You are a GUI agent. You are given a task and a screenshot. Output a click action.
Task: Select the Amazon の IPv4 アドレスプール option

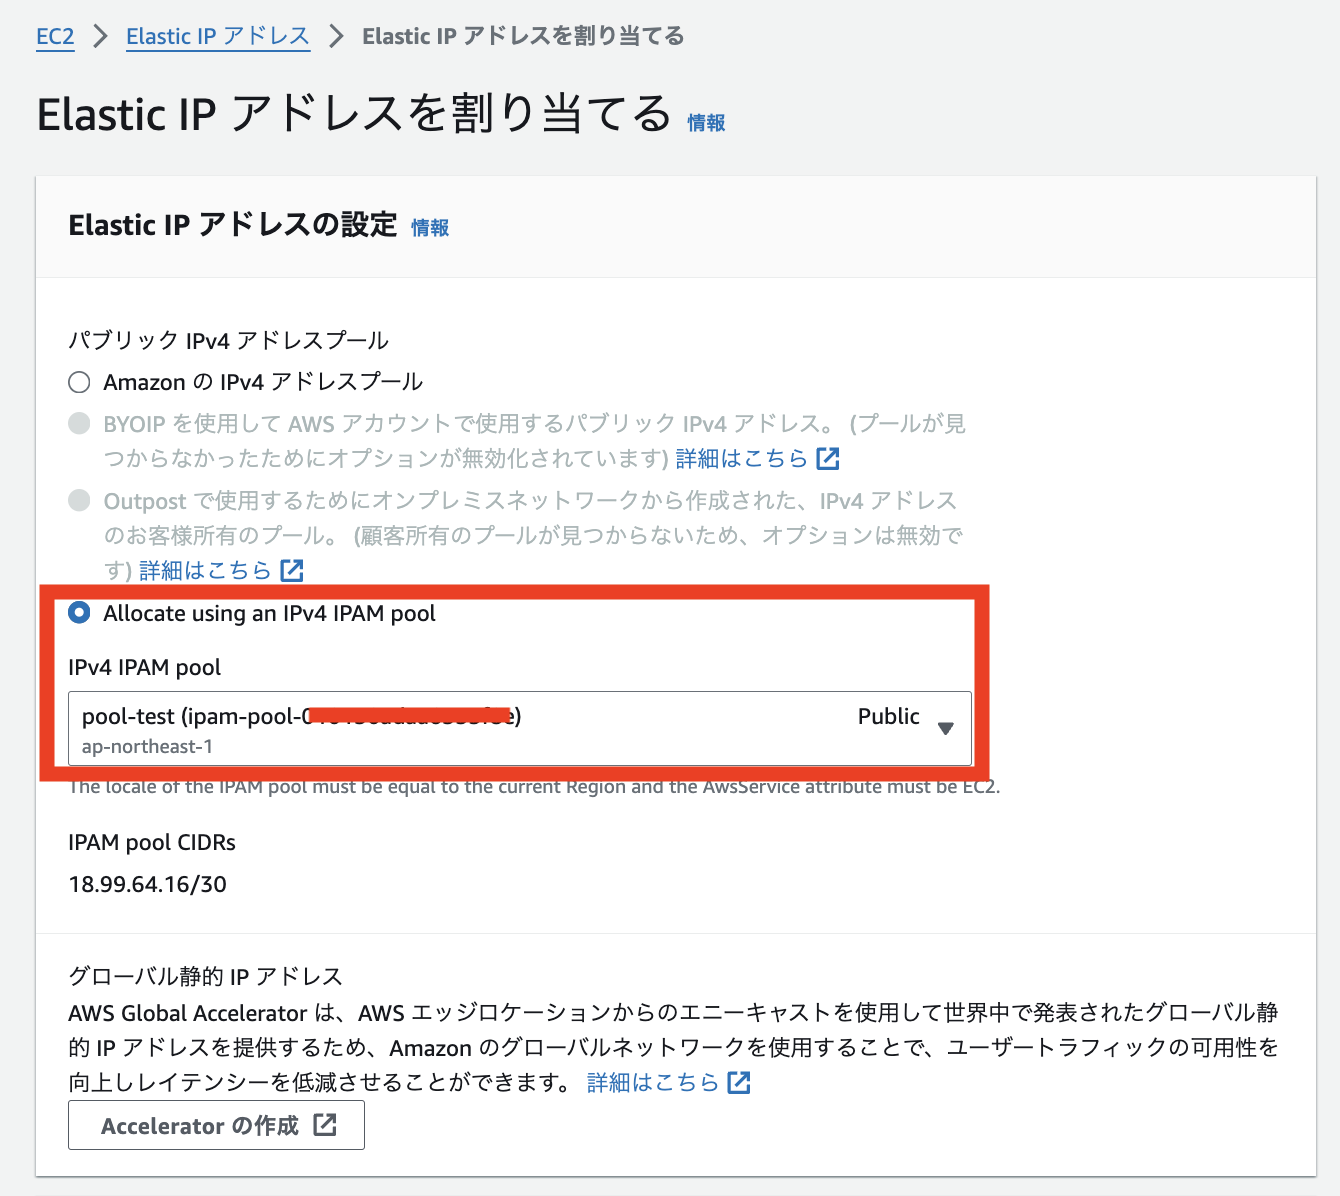tap(79, 382)
